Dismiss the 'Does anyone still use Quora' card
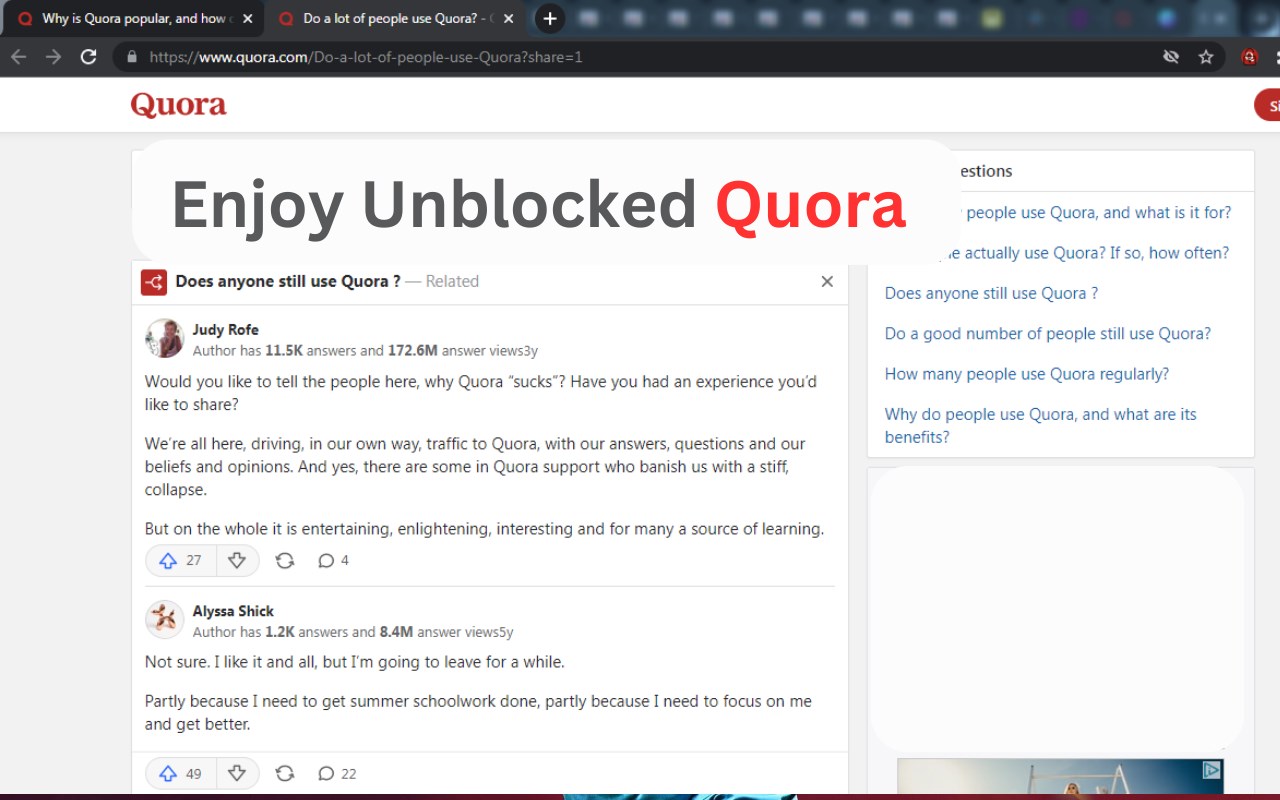Screen dimensions: 1280x800 pyautogui.click(x=827, y=282)
